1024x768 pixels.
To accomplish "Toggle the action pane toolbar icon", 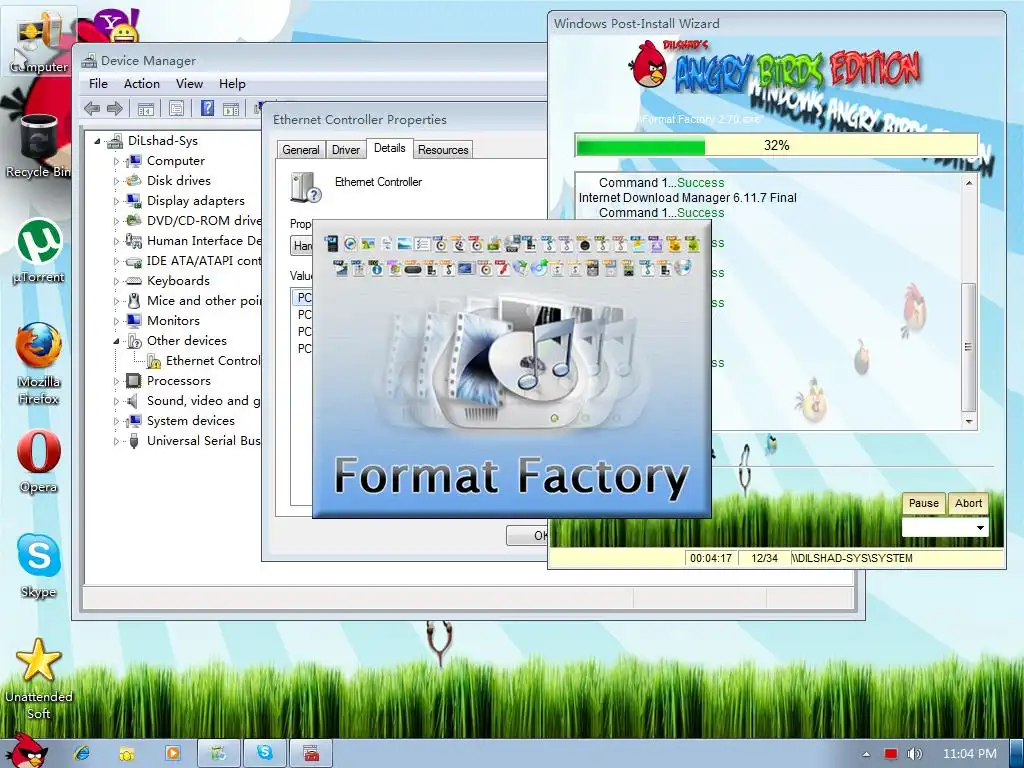I will 231,108.
